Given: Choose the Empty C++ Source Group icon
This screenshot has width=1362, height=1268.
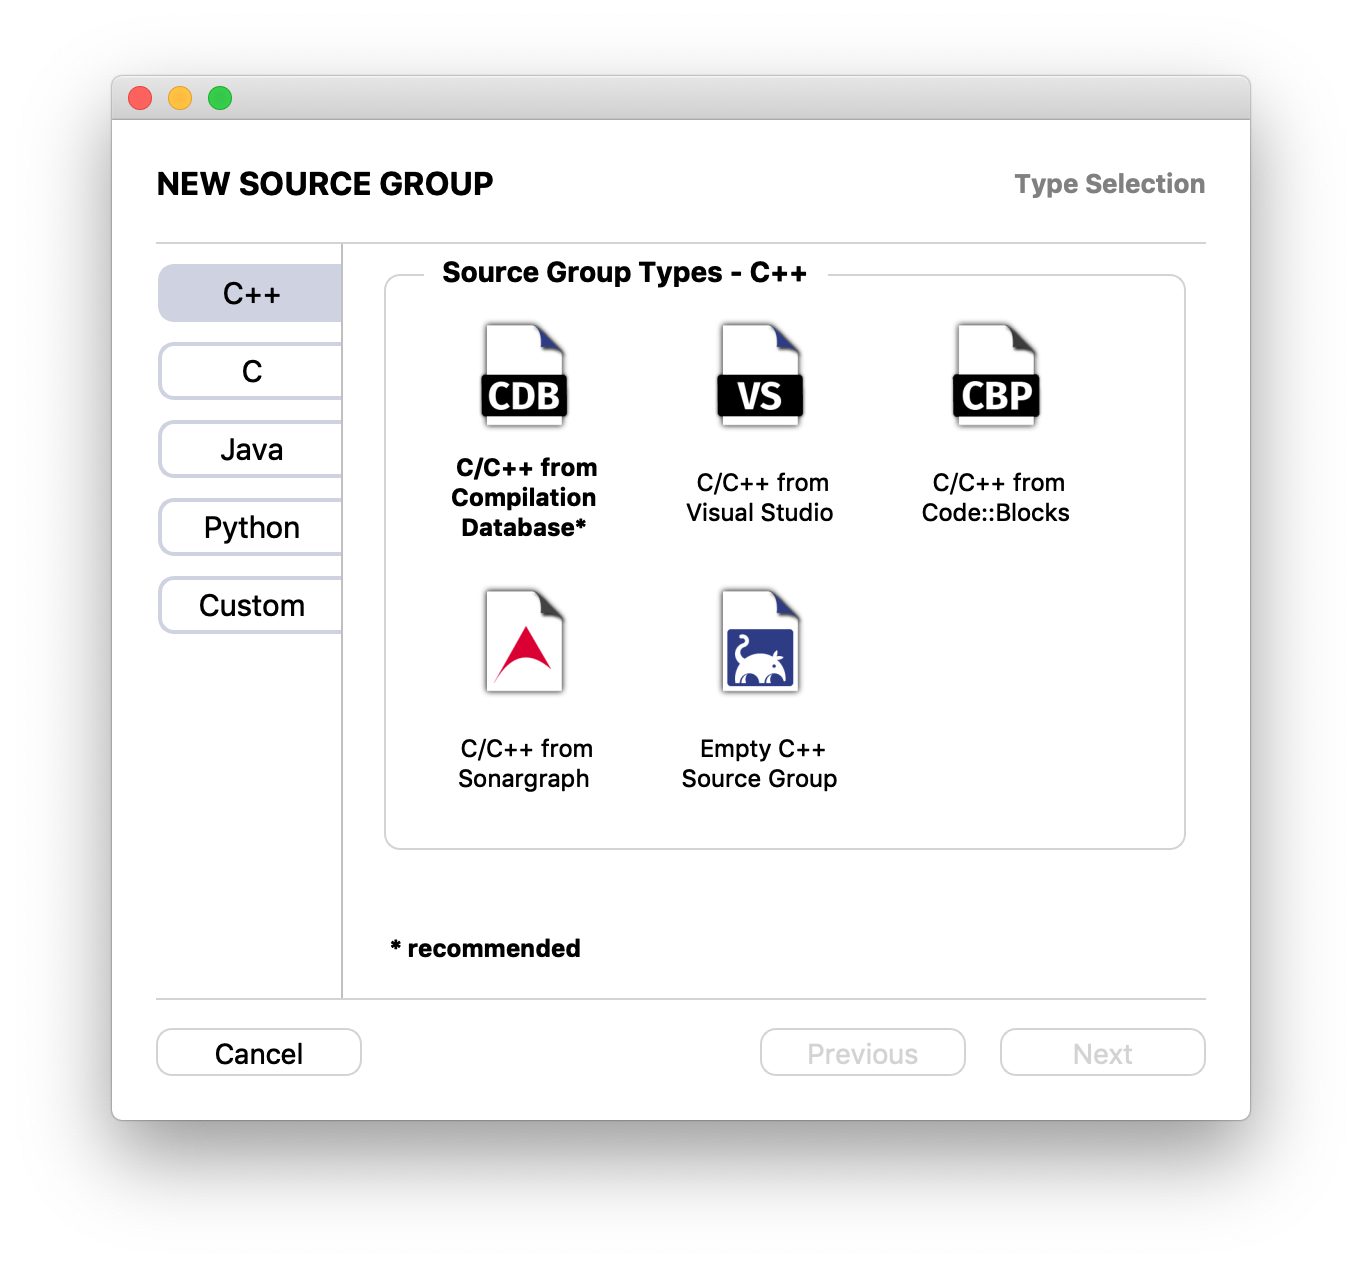Looking at the screenshot, I should click(x=760, y=641).
